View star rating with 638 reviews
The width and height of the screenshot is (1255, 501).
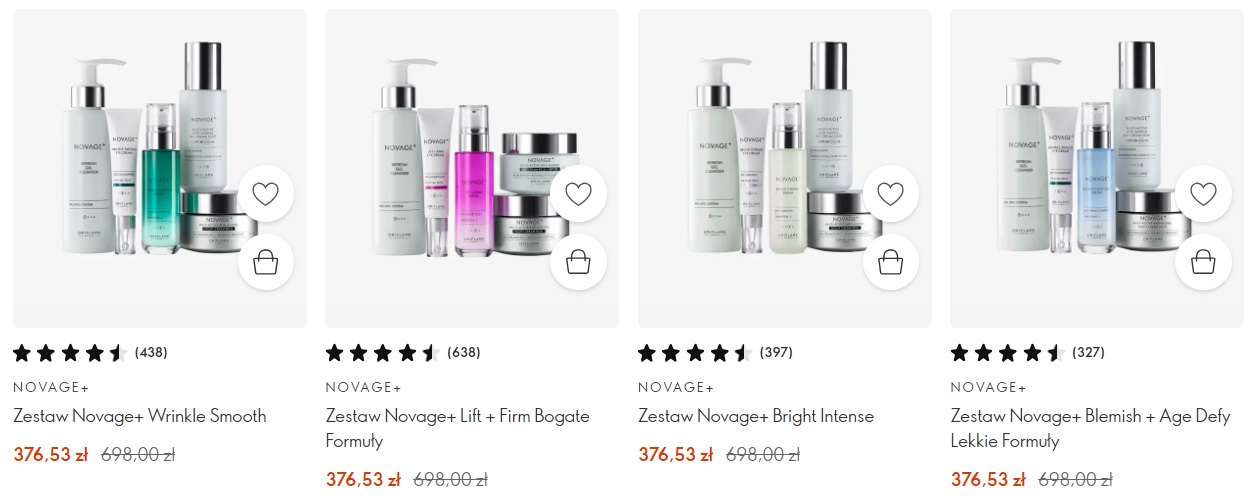(403, 352)
